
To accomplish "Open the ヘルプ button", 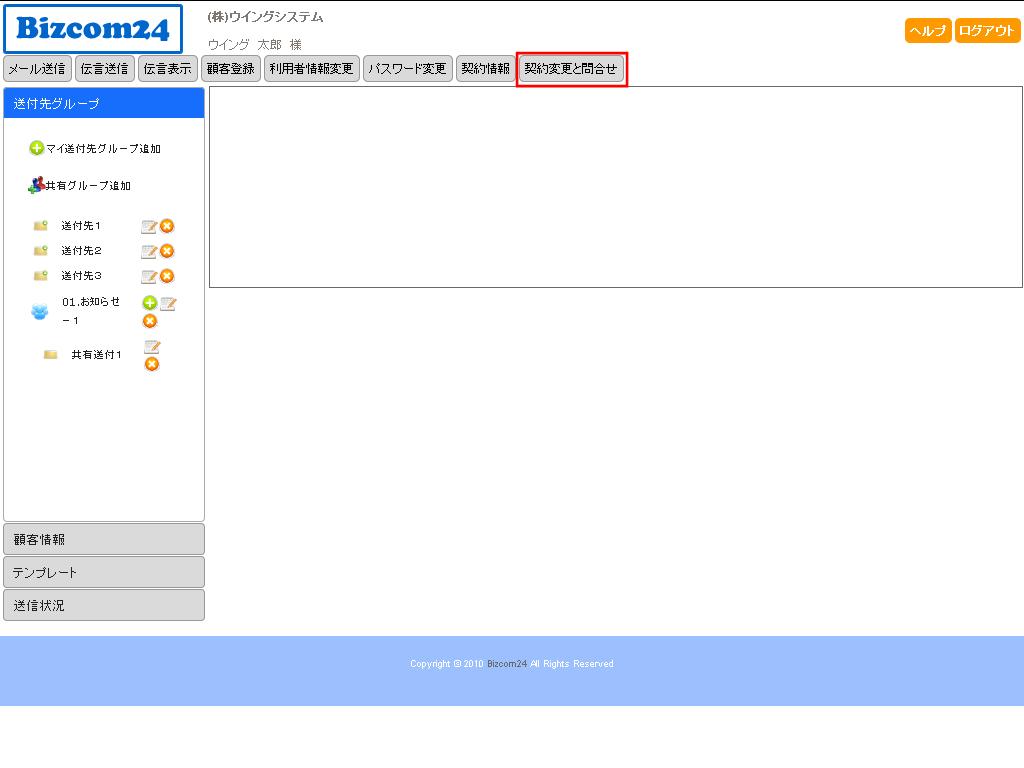I will click(x=927, y=31).
